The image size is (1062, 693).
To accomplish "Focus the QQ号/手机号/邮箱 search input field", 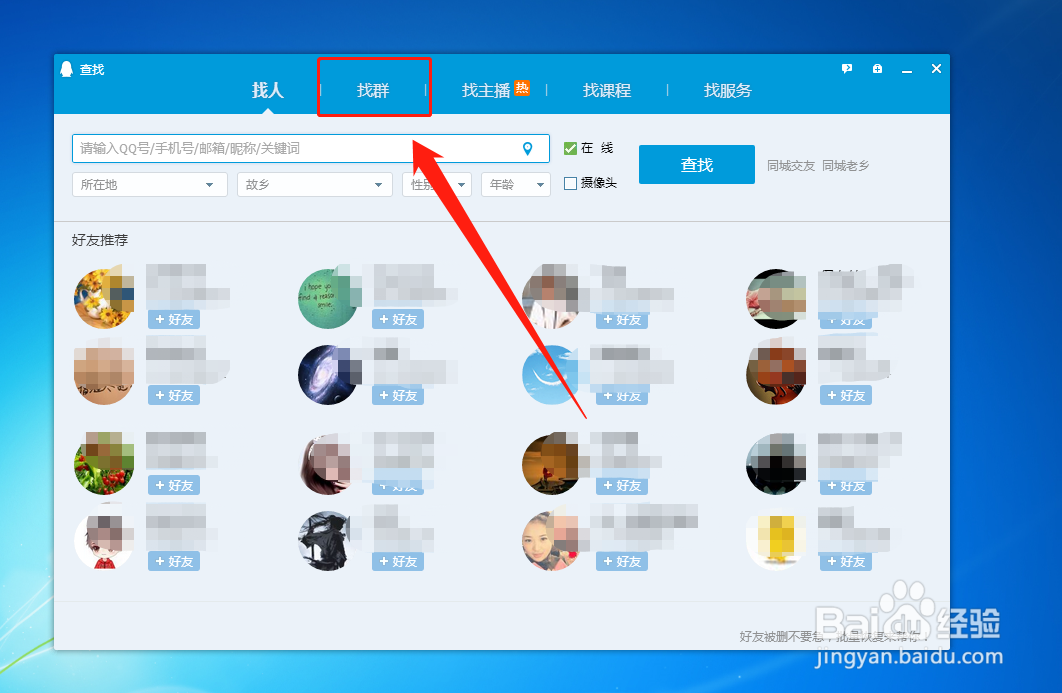I will click(x=310, y=148).
